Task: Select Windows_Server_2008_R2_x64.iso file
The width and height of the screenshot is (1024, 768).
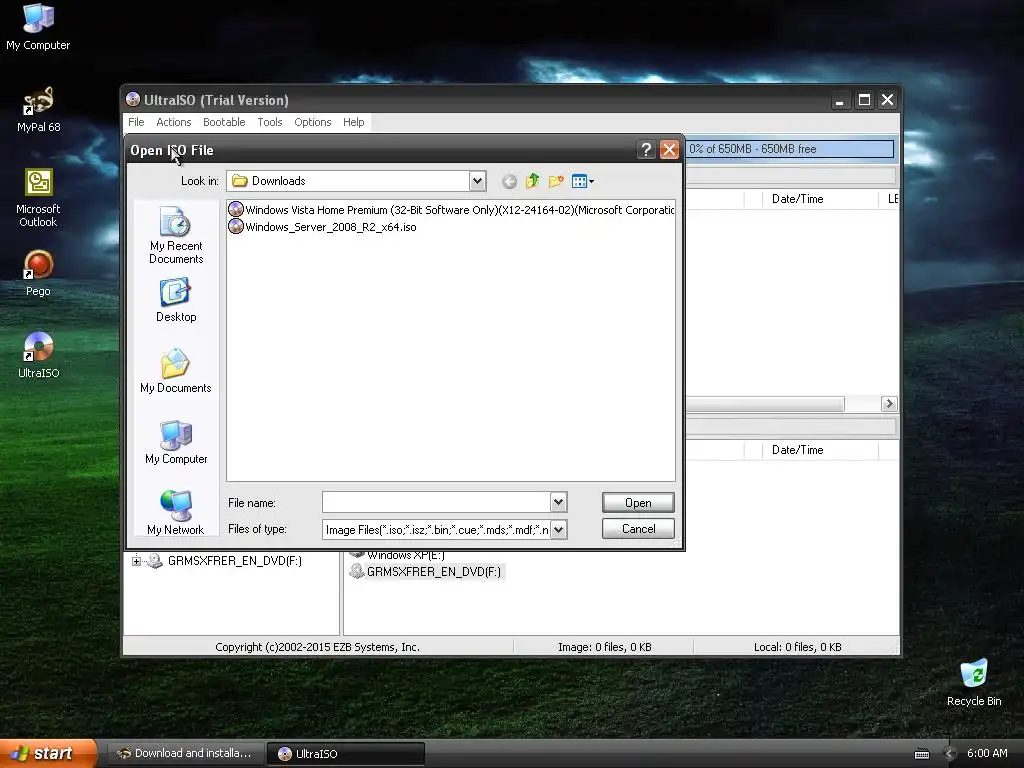Action: click(x=323, y=227)
